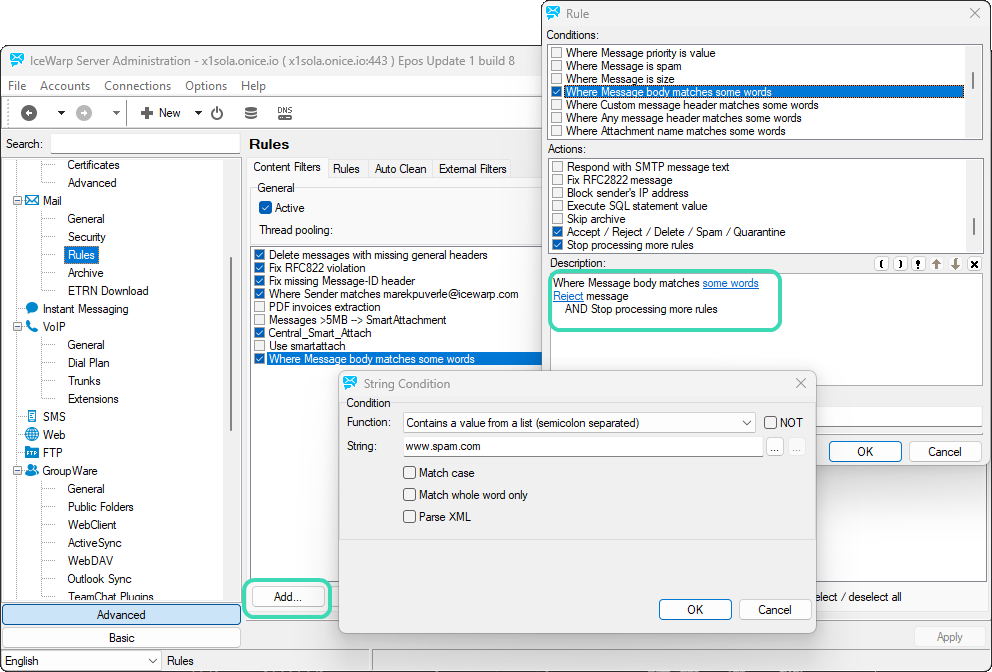This screenshot has height=672, width=992.
Task: Uncheck Stop processing more rules action
Action: (557, 245)
